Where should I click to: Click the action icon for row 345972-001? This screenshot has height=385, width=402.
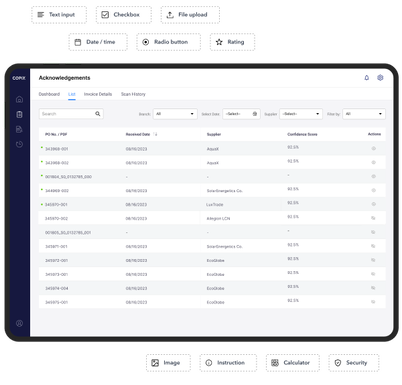(373, 260)
